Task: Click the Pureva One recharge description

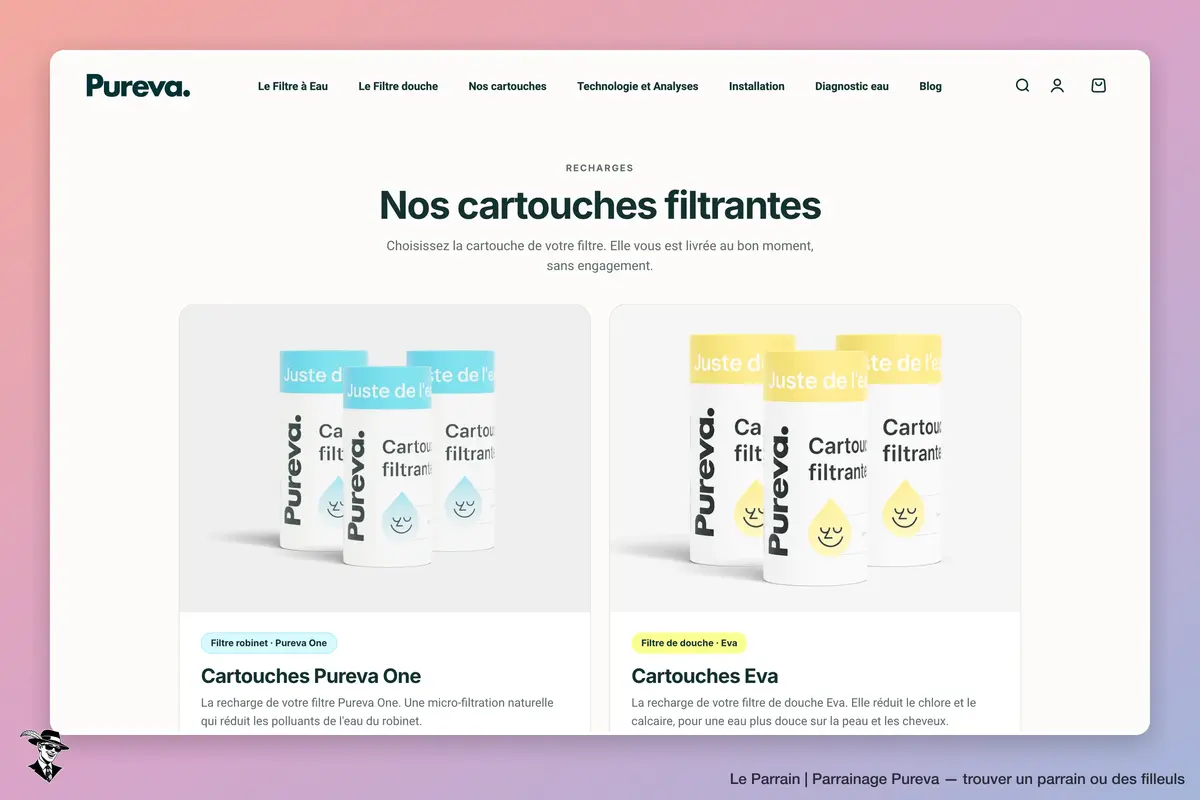Action: point(377,712)
